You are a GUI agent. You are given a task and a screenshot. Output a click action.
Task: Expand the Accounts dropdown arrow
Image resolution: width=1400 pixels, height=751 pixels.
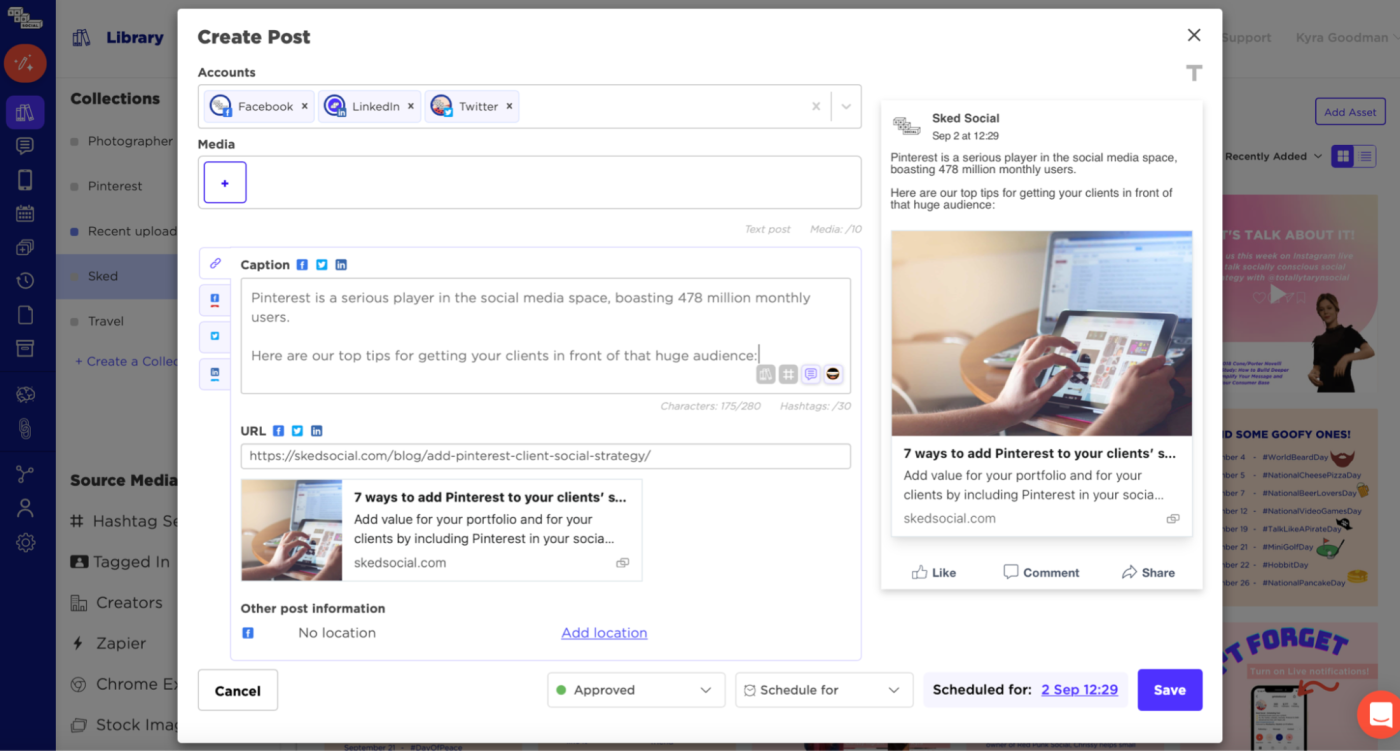click(x=846, y=106)
